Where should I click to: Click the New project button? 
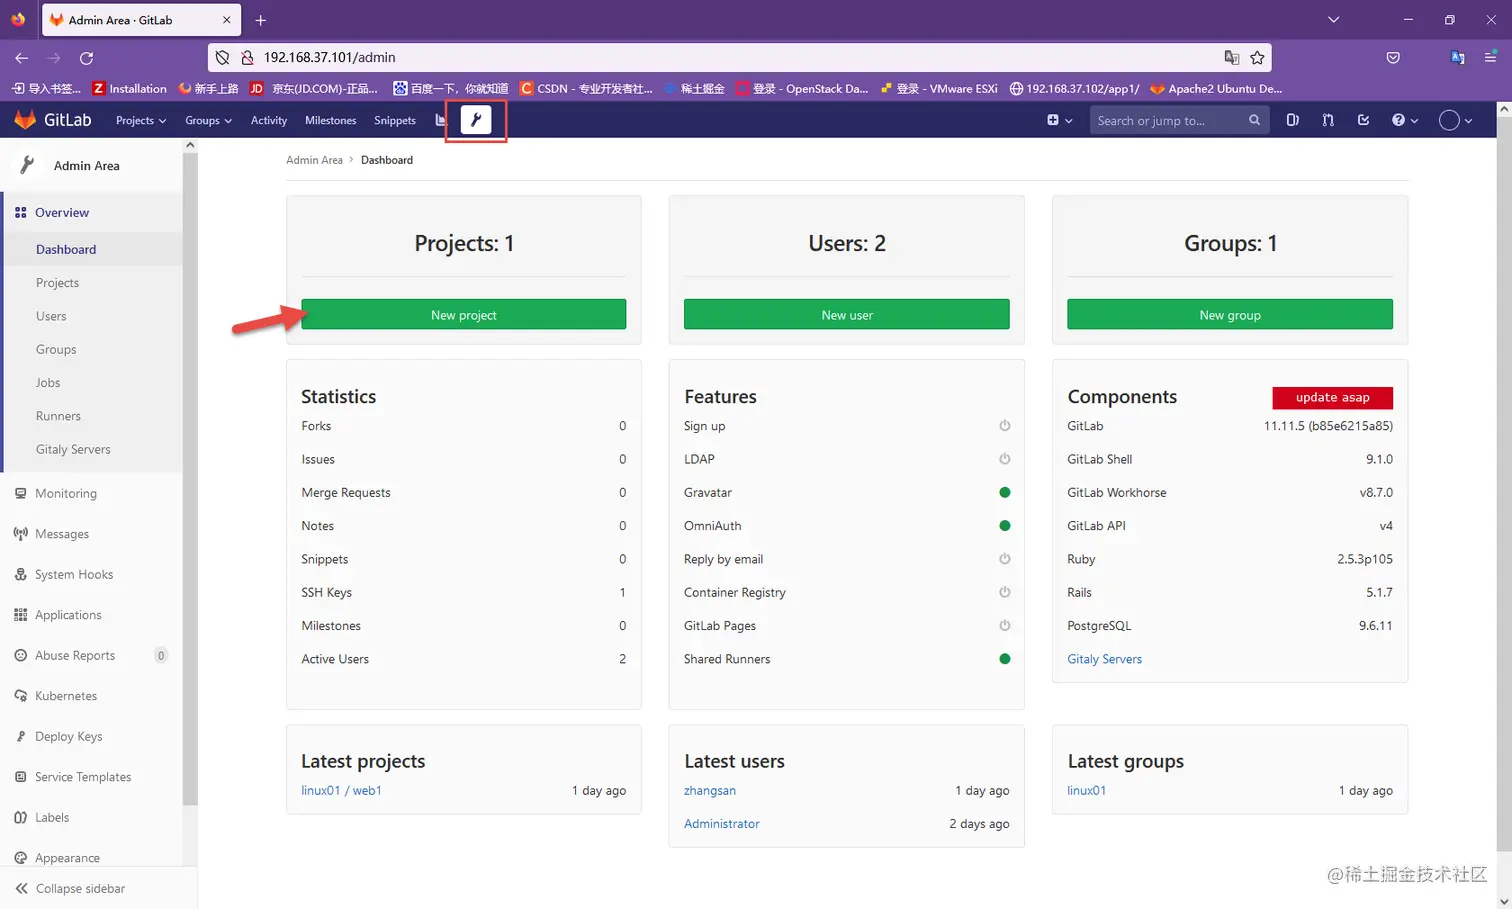pyautogui.click(x=464, y=314)
